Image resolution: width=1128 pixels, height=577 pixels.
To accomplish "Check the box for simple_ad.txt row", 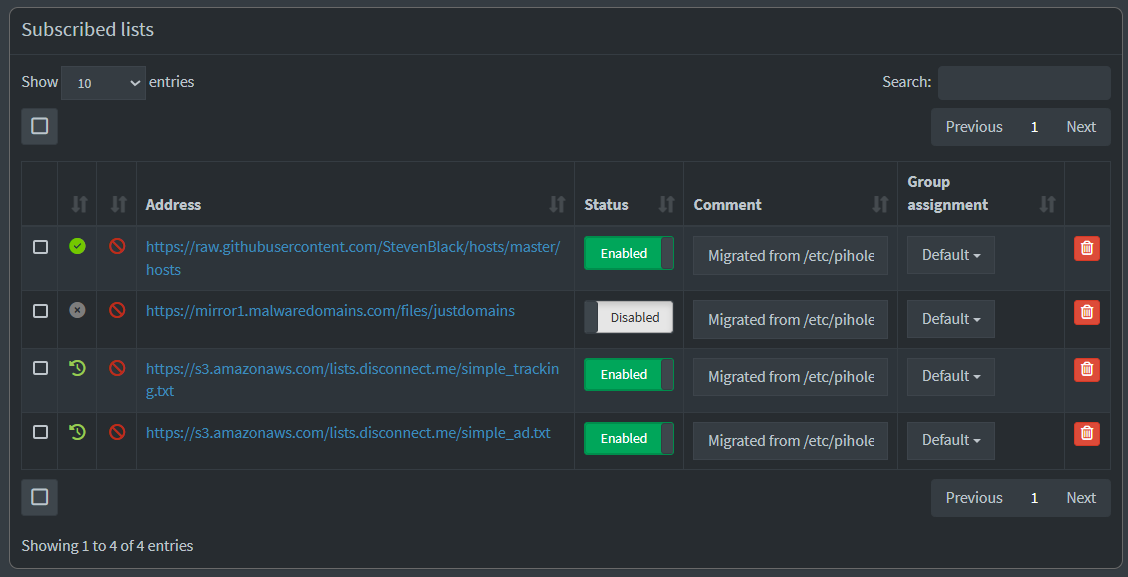I will point(40,432).
